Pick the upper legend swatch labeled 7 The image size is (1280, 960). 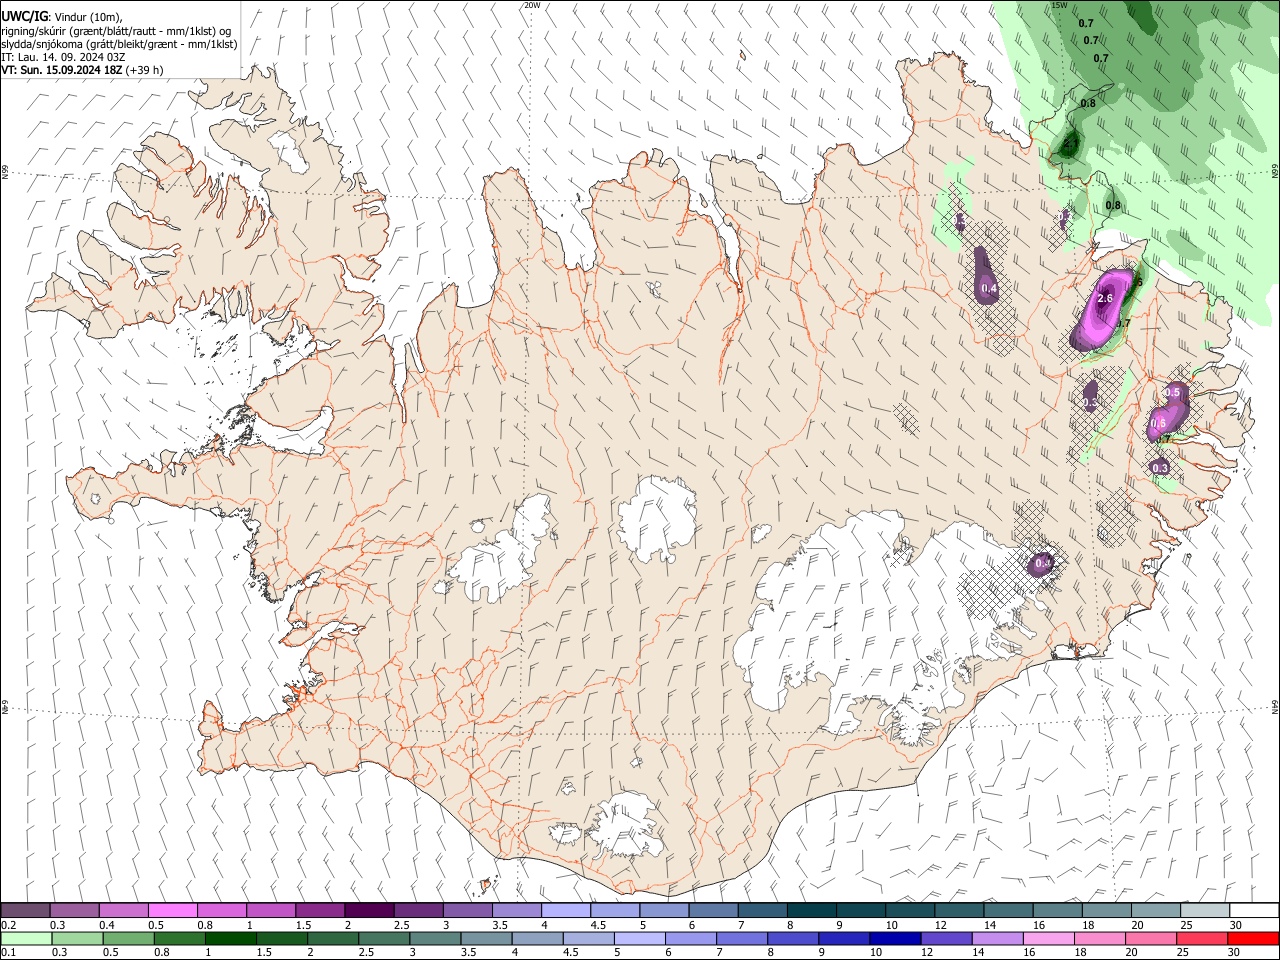pos(761,911)
